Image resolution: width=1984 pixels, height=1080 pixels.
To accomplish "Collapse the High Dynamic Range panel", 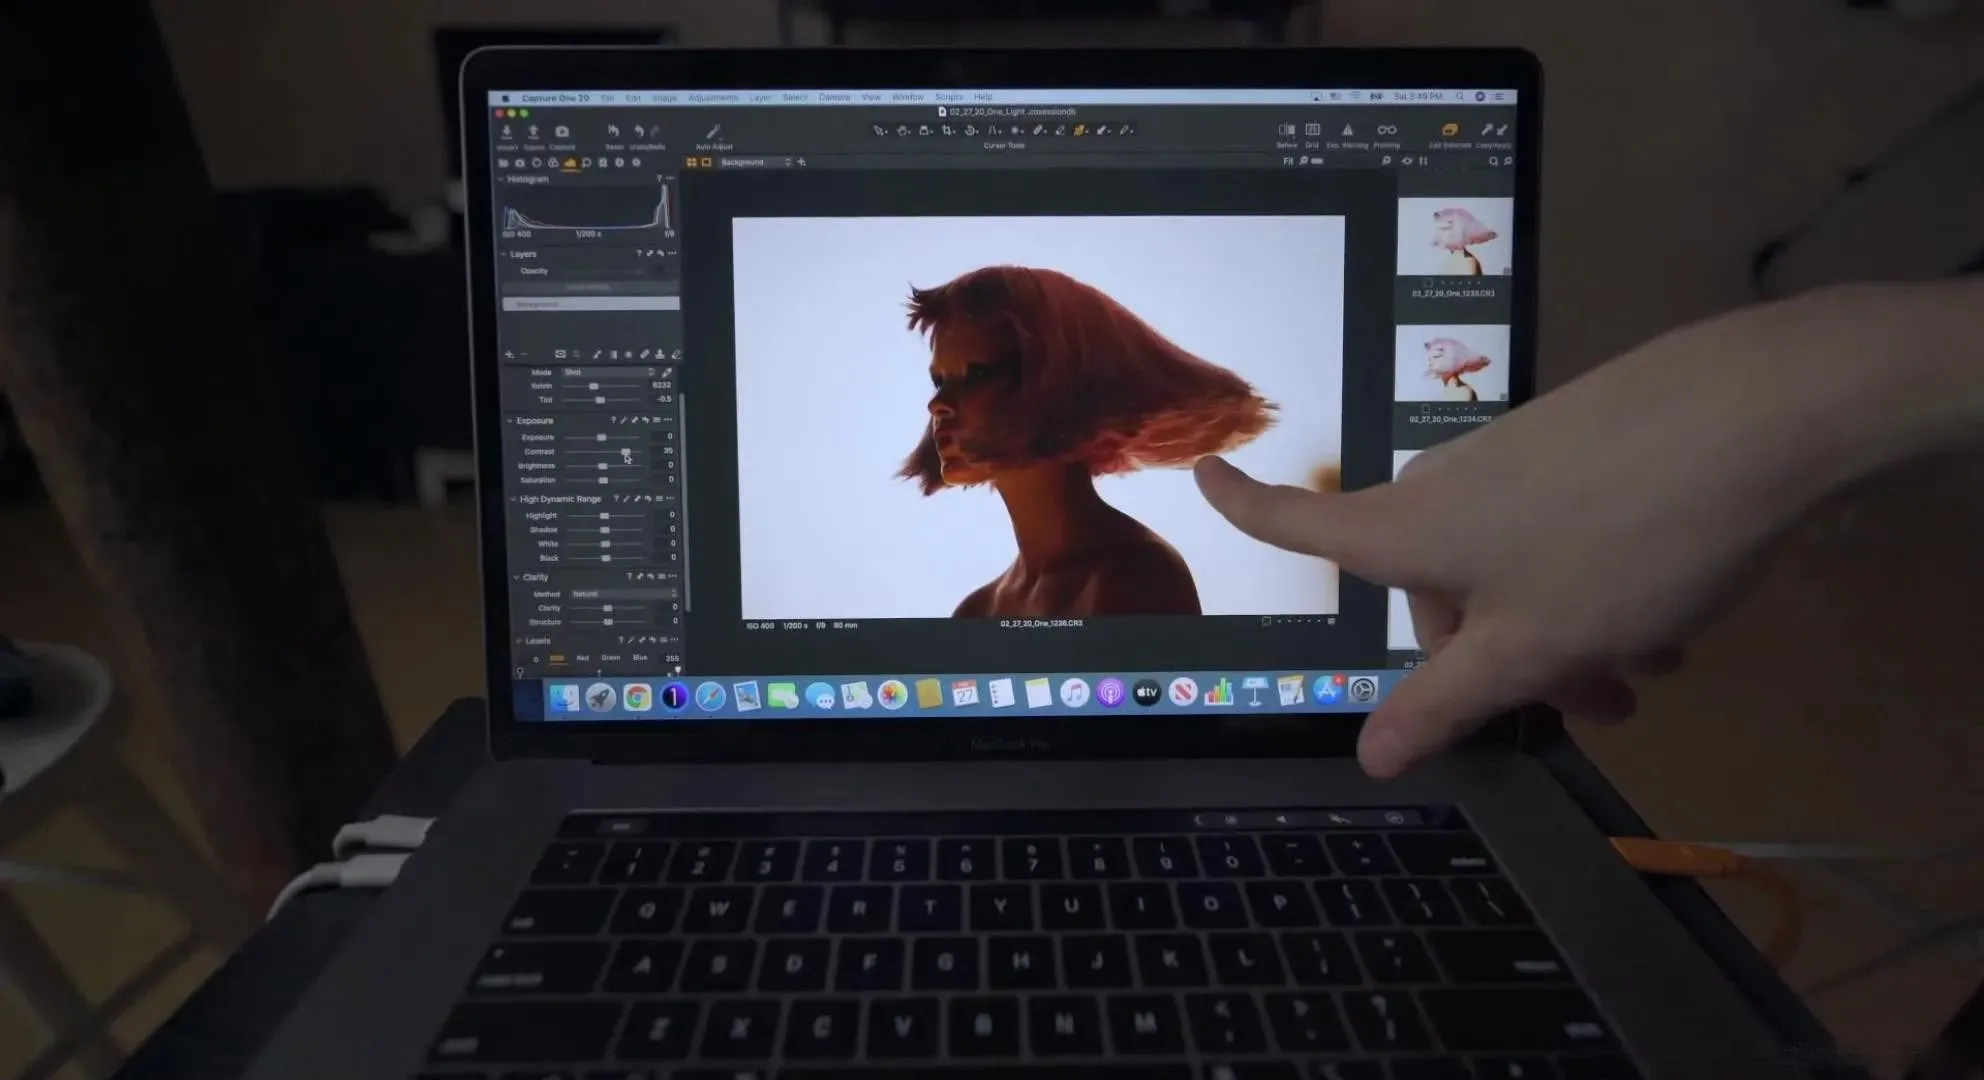I will [x=514, y=499].
